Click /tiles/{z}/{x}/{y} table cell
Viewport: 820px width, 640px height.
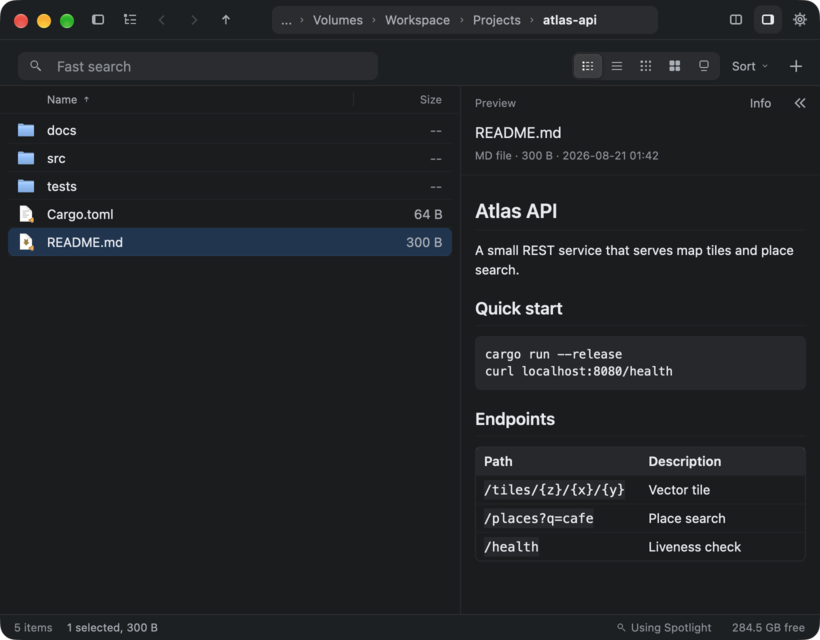(554, 490)
